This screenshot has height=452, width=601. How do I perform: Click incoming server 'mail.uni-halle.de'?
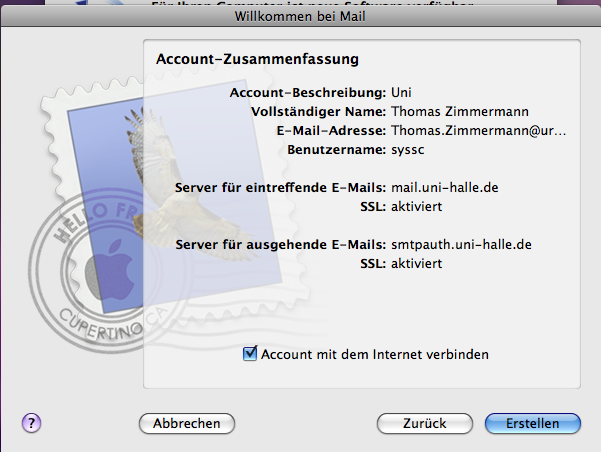tap(445, 187)
